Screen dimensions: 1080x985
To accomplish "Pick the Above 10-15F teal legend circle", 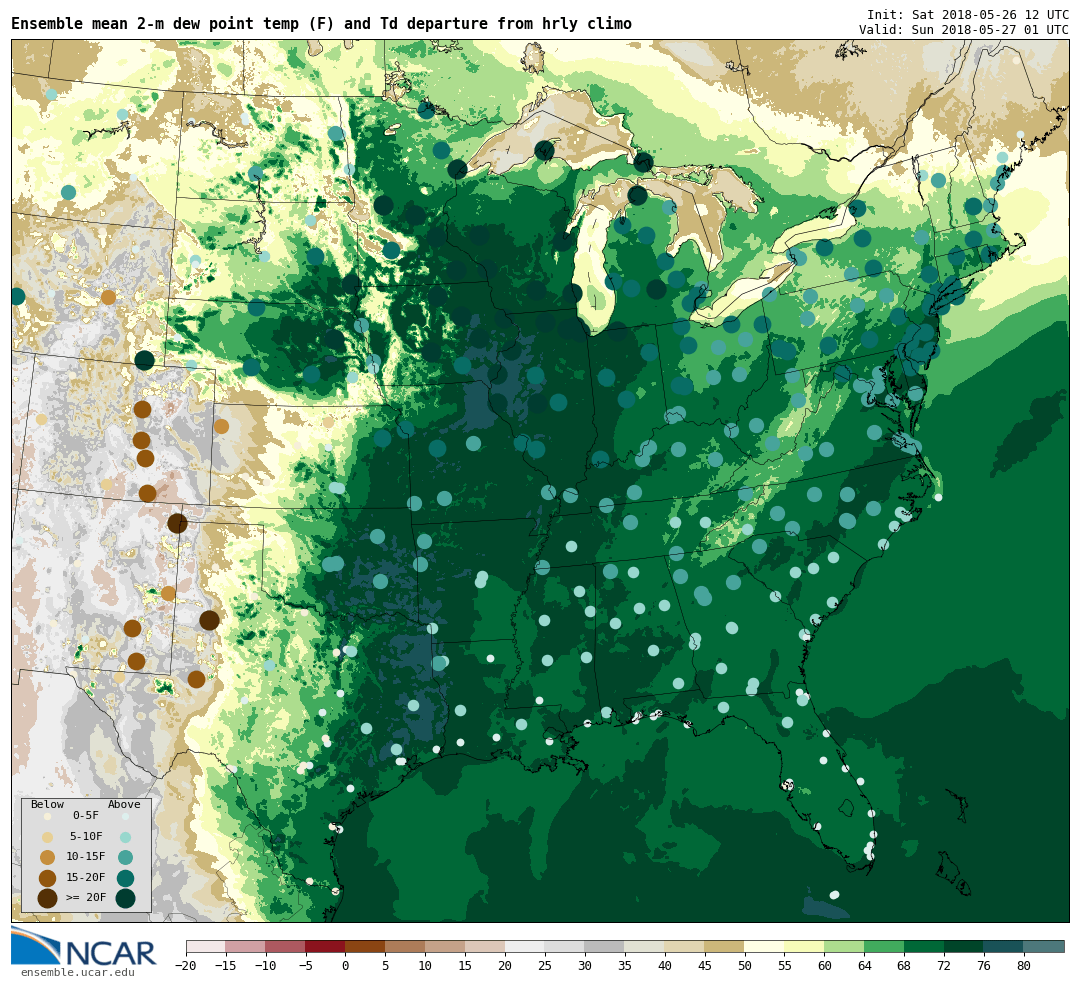I will tap(125, 858).
